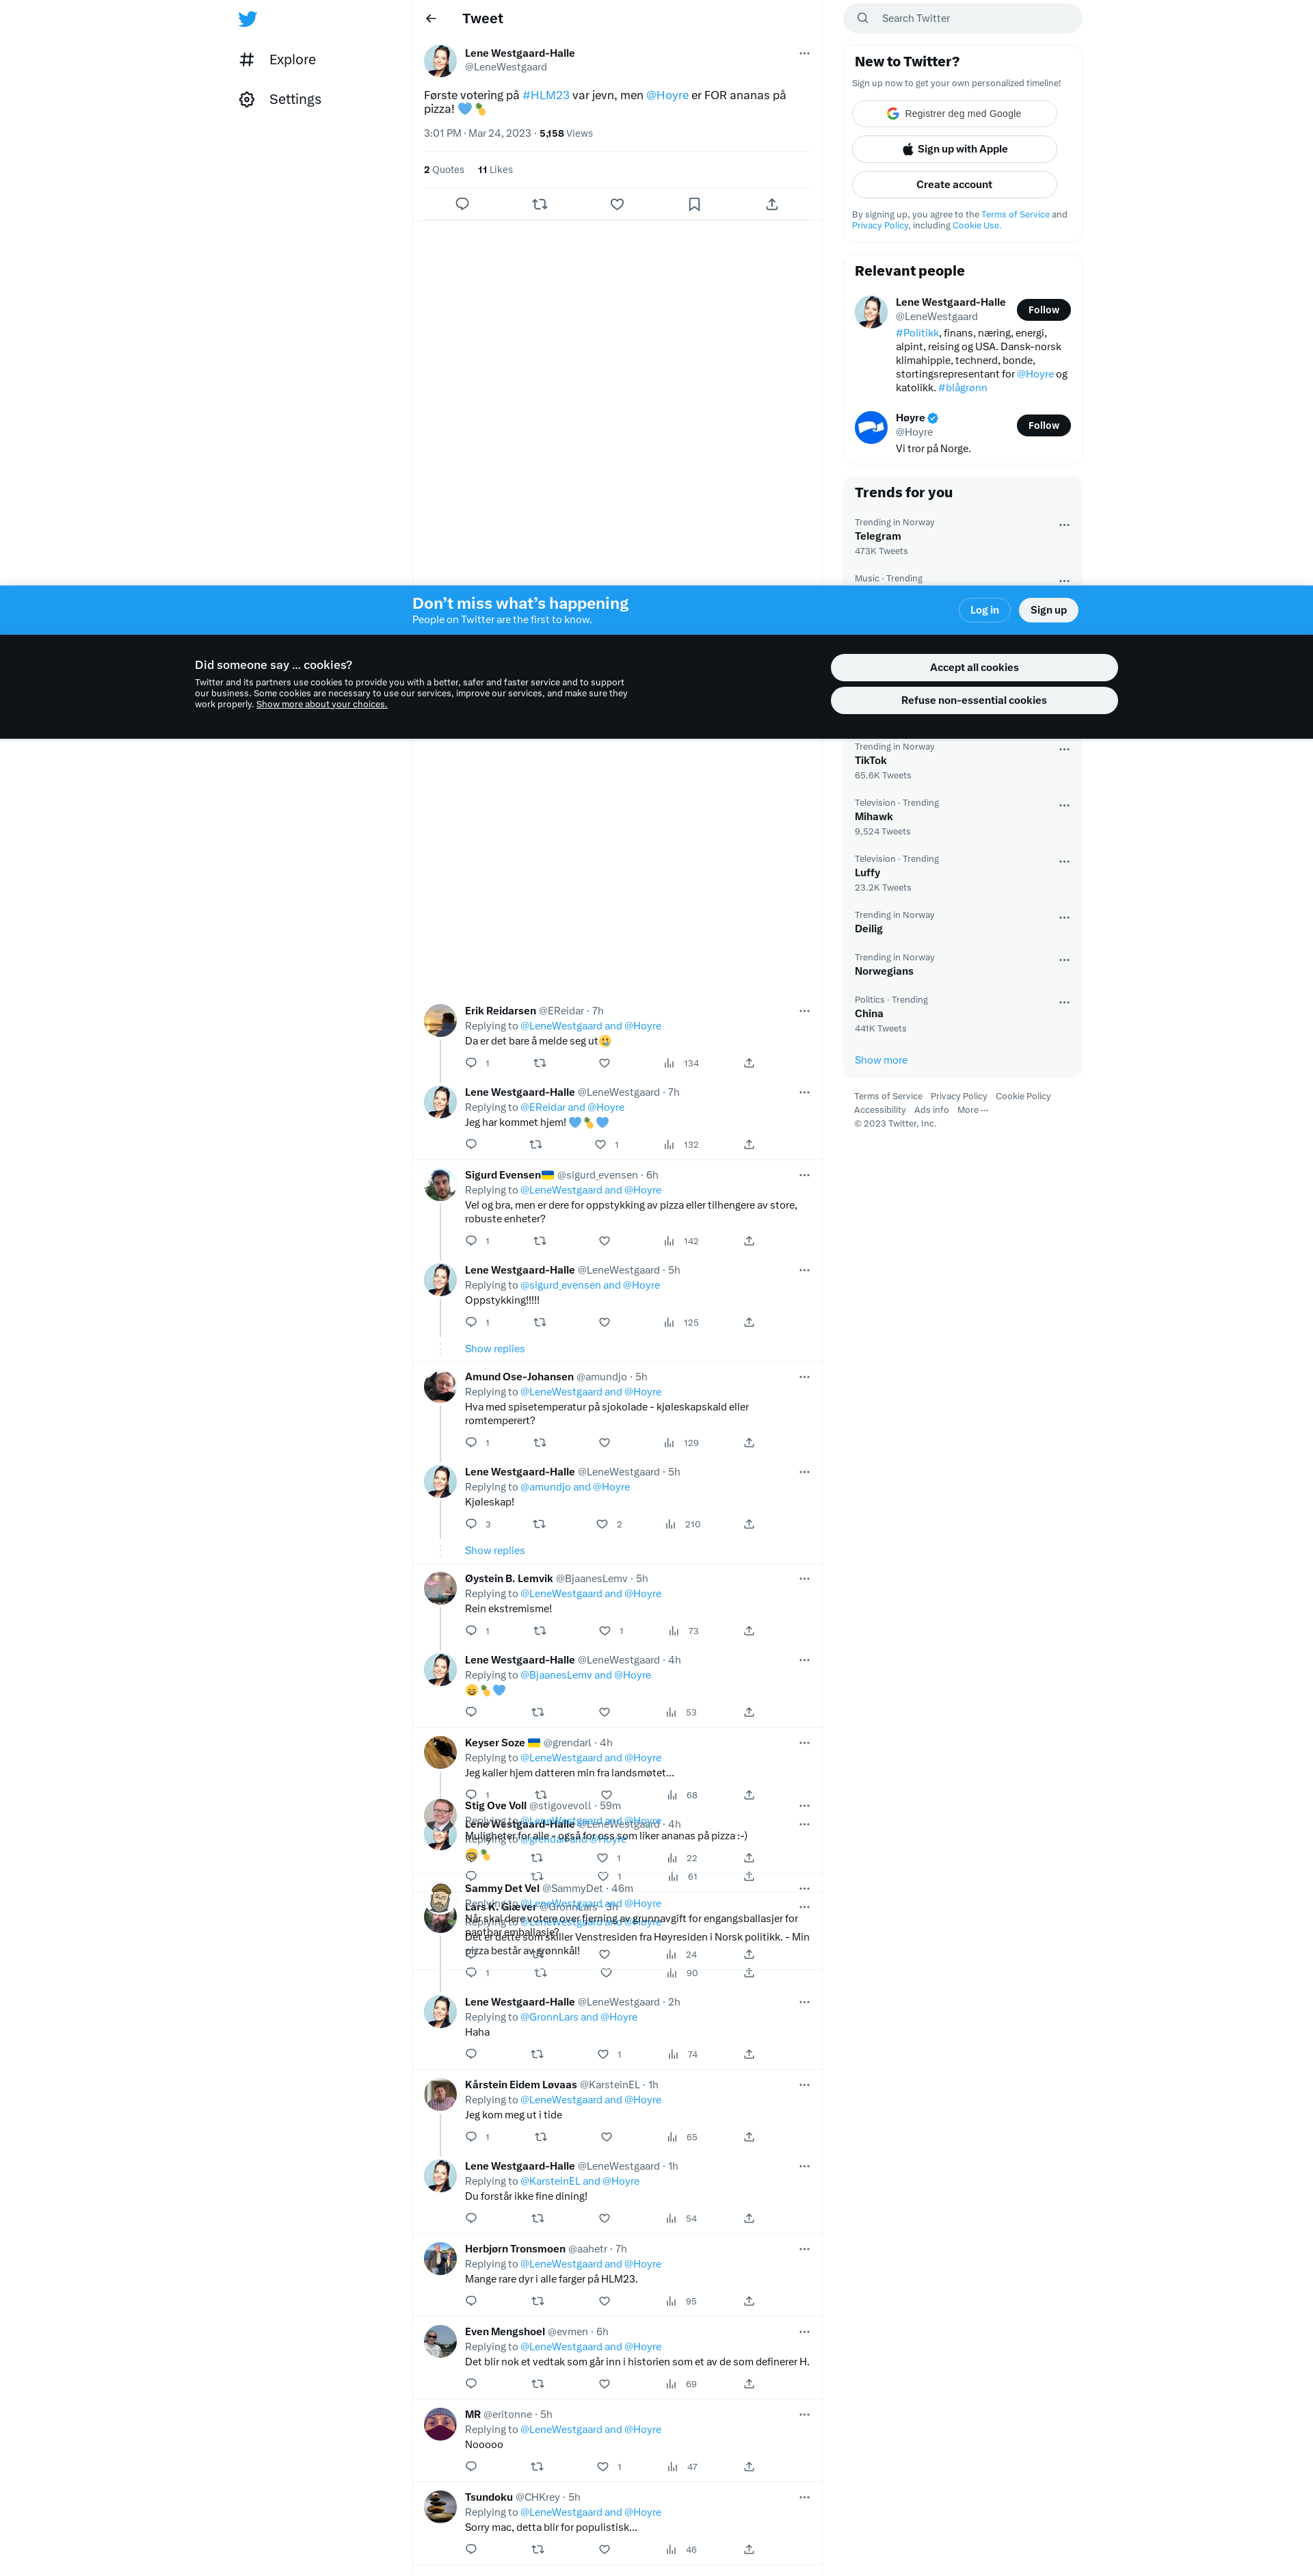Click the Twitter bird logo
1313x2576 pixels.
point(248,19)
